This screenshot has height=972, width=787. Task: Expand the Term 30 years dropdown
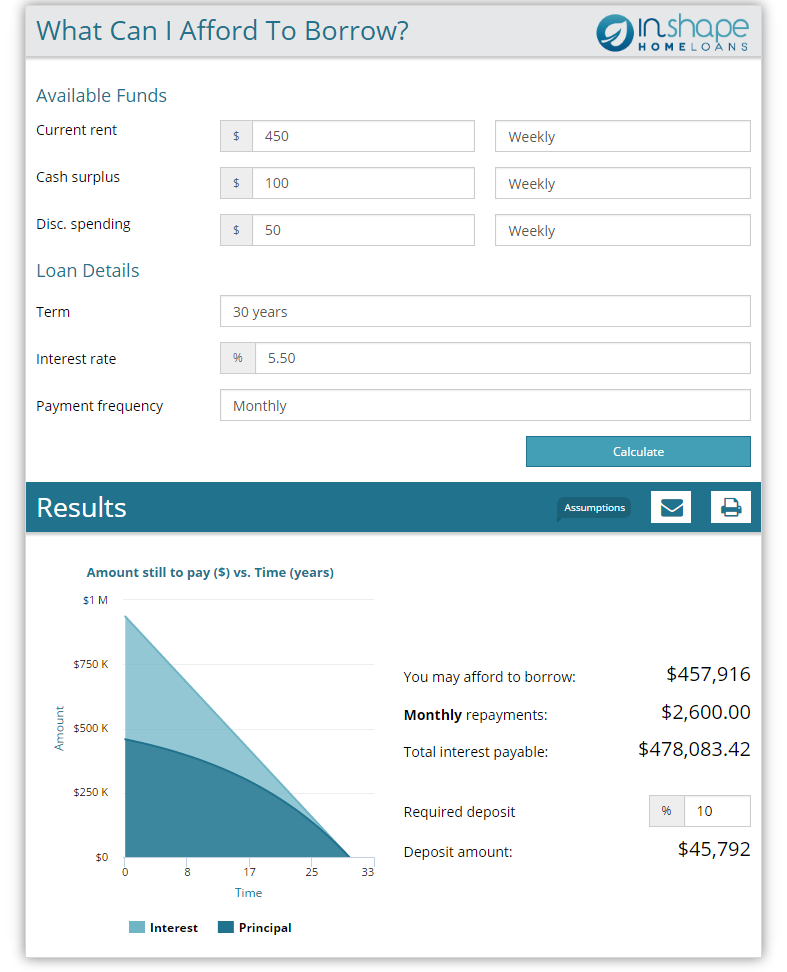tap(485, 311)
